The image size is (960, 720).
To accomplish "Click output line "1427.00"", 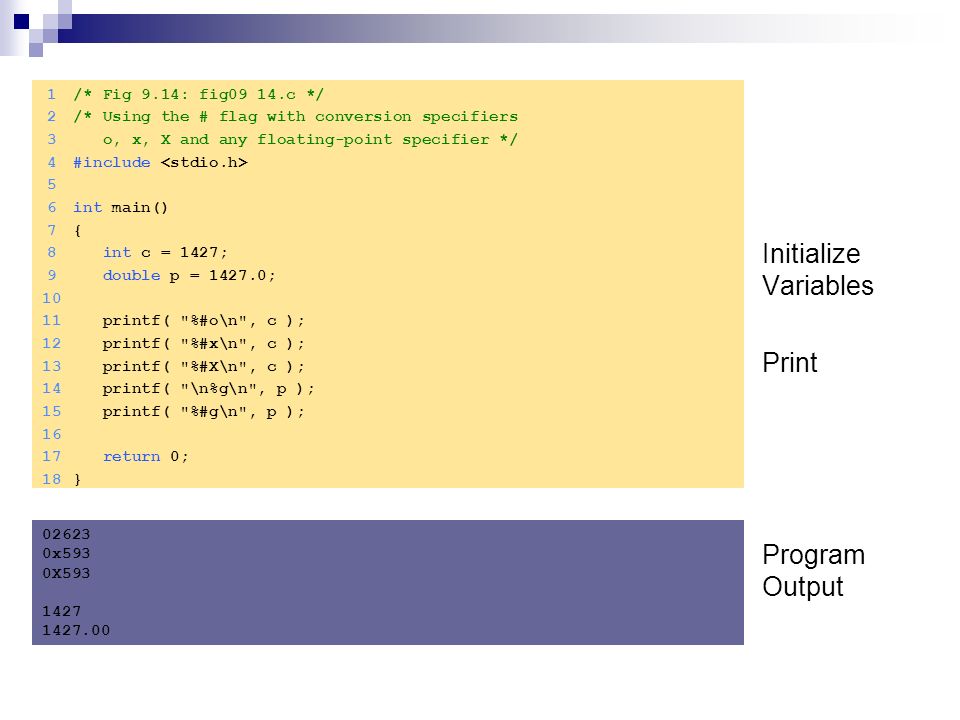I will [x=76, y=631].
